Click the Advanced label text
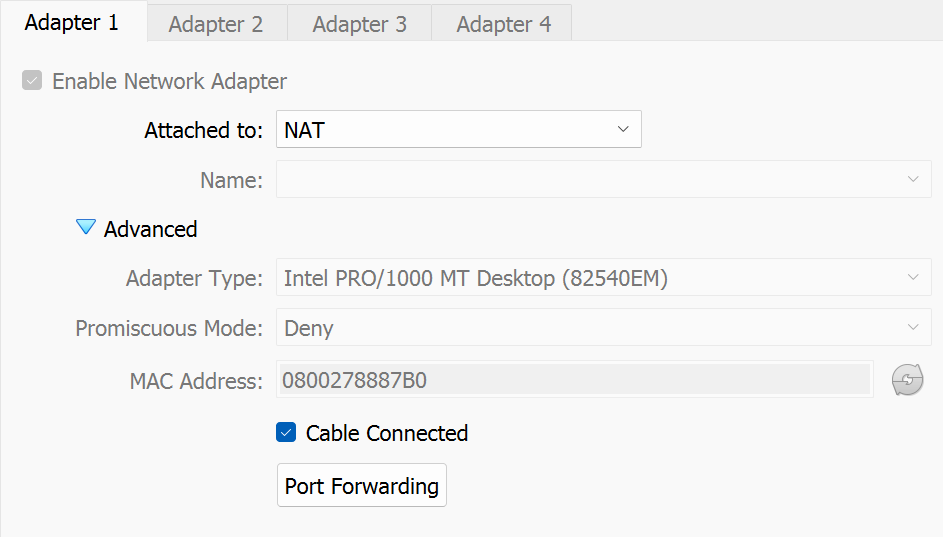 (x=151, y=229)
